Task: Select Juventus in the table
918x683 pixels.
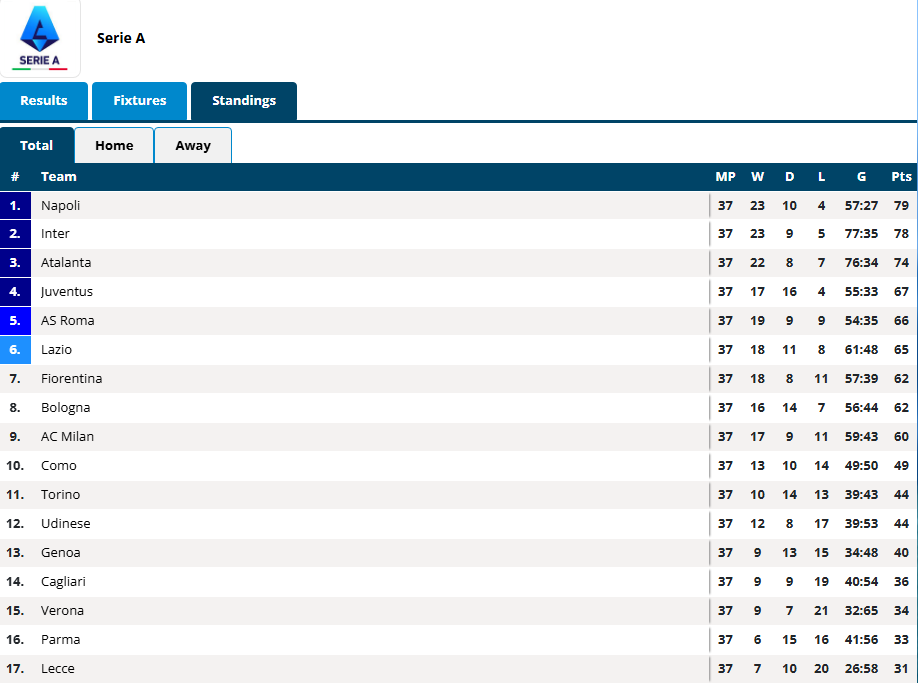Action: 67,291
